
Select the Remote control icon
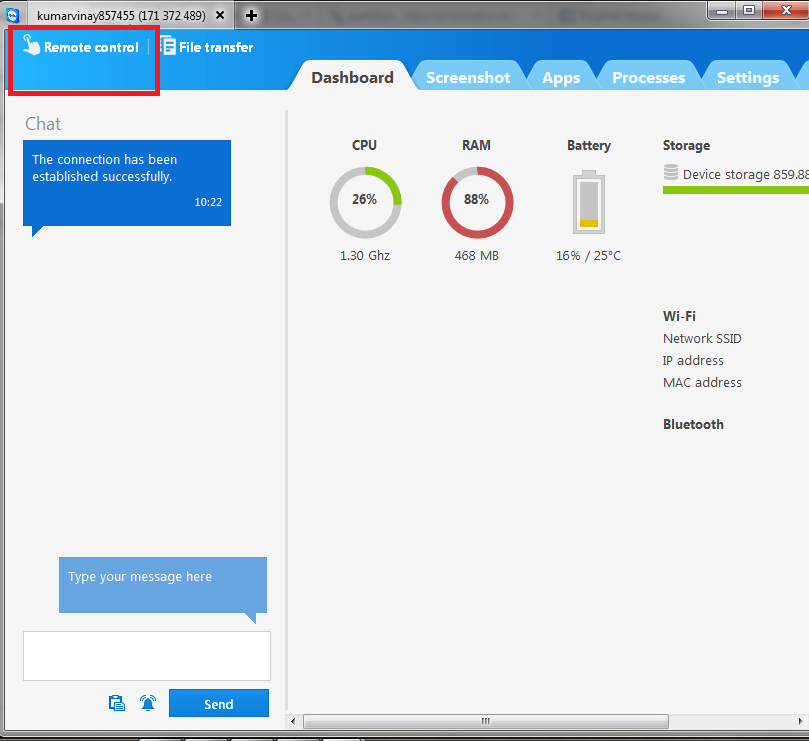tap(30, 46)
